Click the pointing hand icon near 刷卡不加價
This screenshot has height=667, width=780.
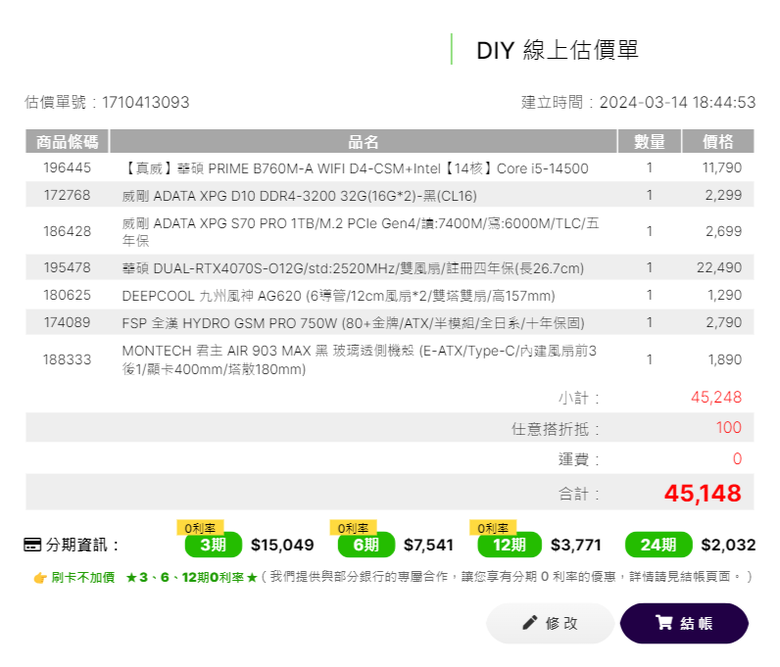40,577
